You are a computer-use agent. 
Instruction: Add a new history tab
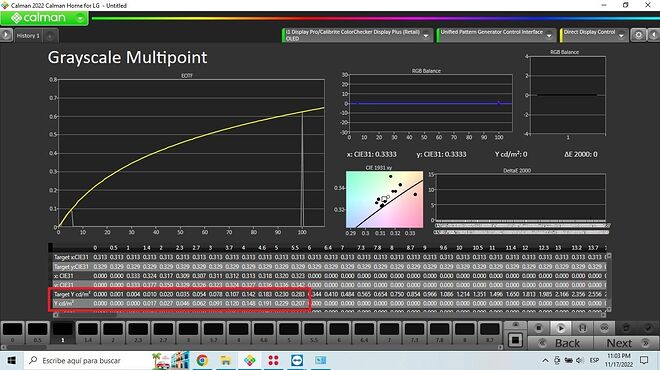(50, 36)
